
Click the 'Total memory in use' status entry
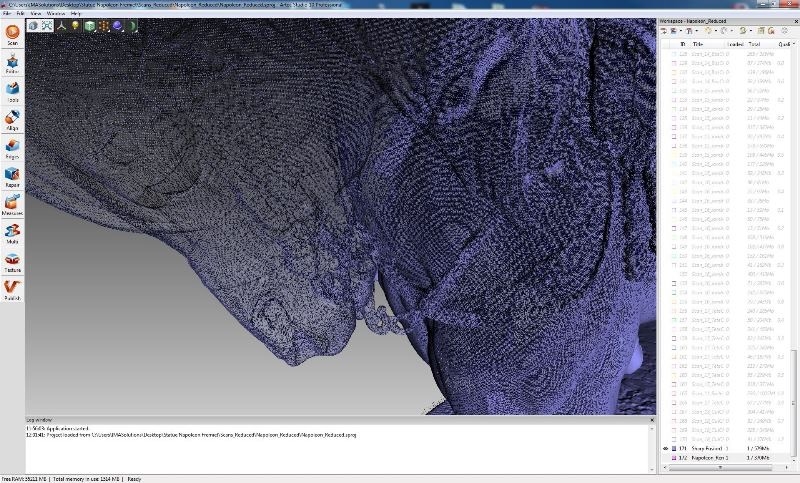86,479
